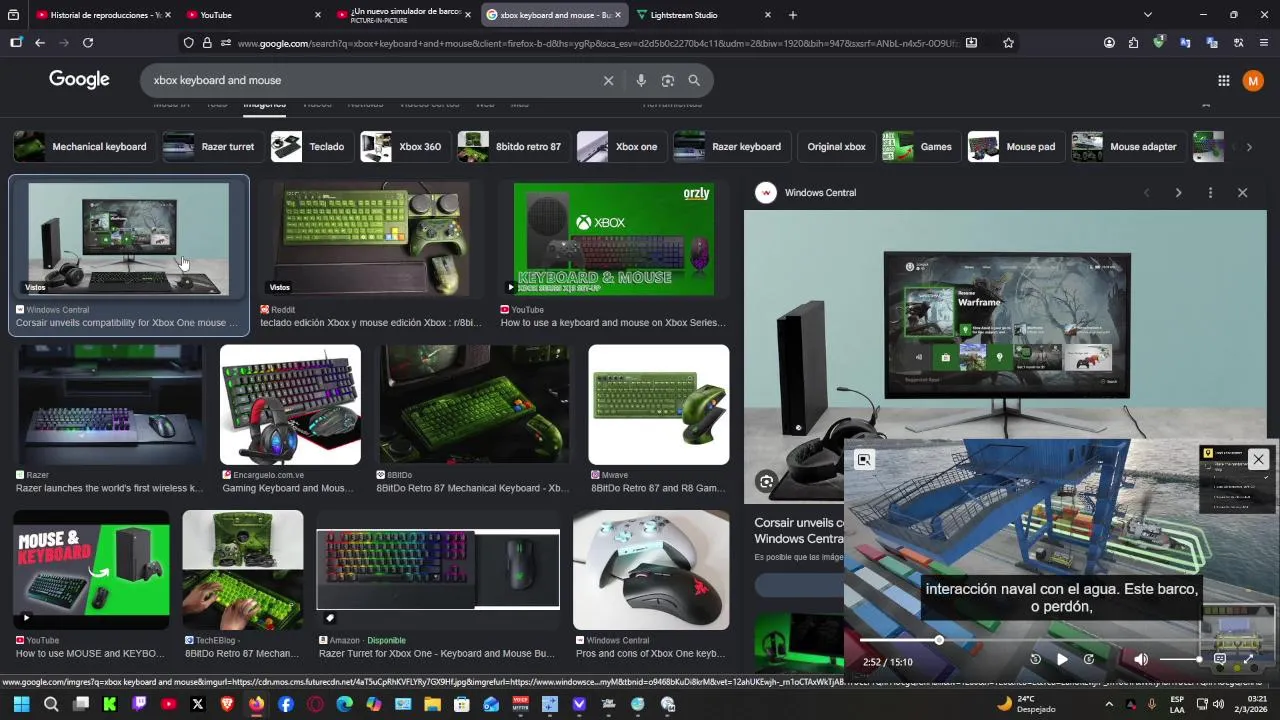The image size is (1280, 720).
Task: Open the weather widget 24°C Despejado
Action: (1026, 704)
